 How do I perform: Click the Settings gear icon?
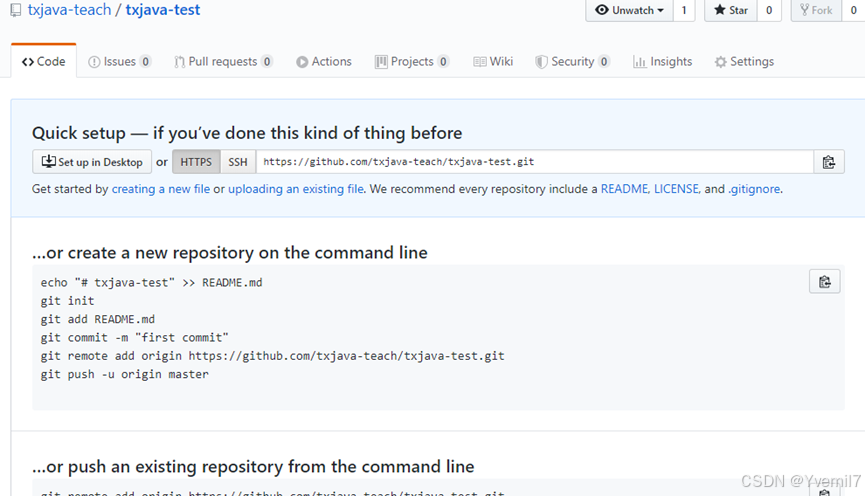click(x=720, y=62)
